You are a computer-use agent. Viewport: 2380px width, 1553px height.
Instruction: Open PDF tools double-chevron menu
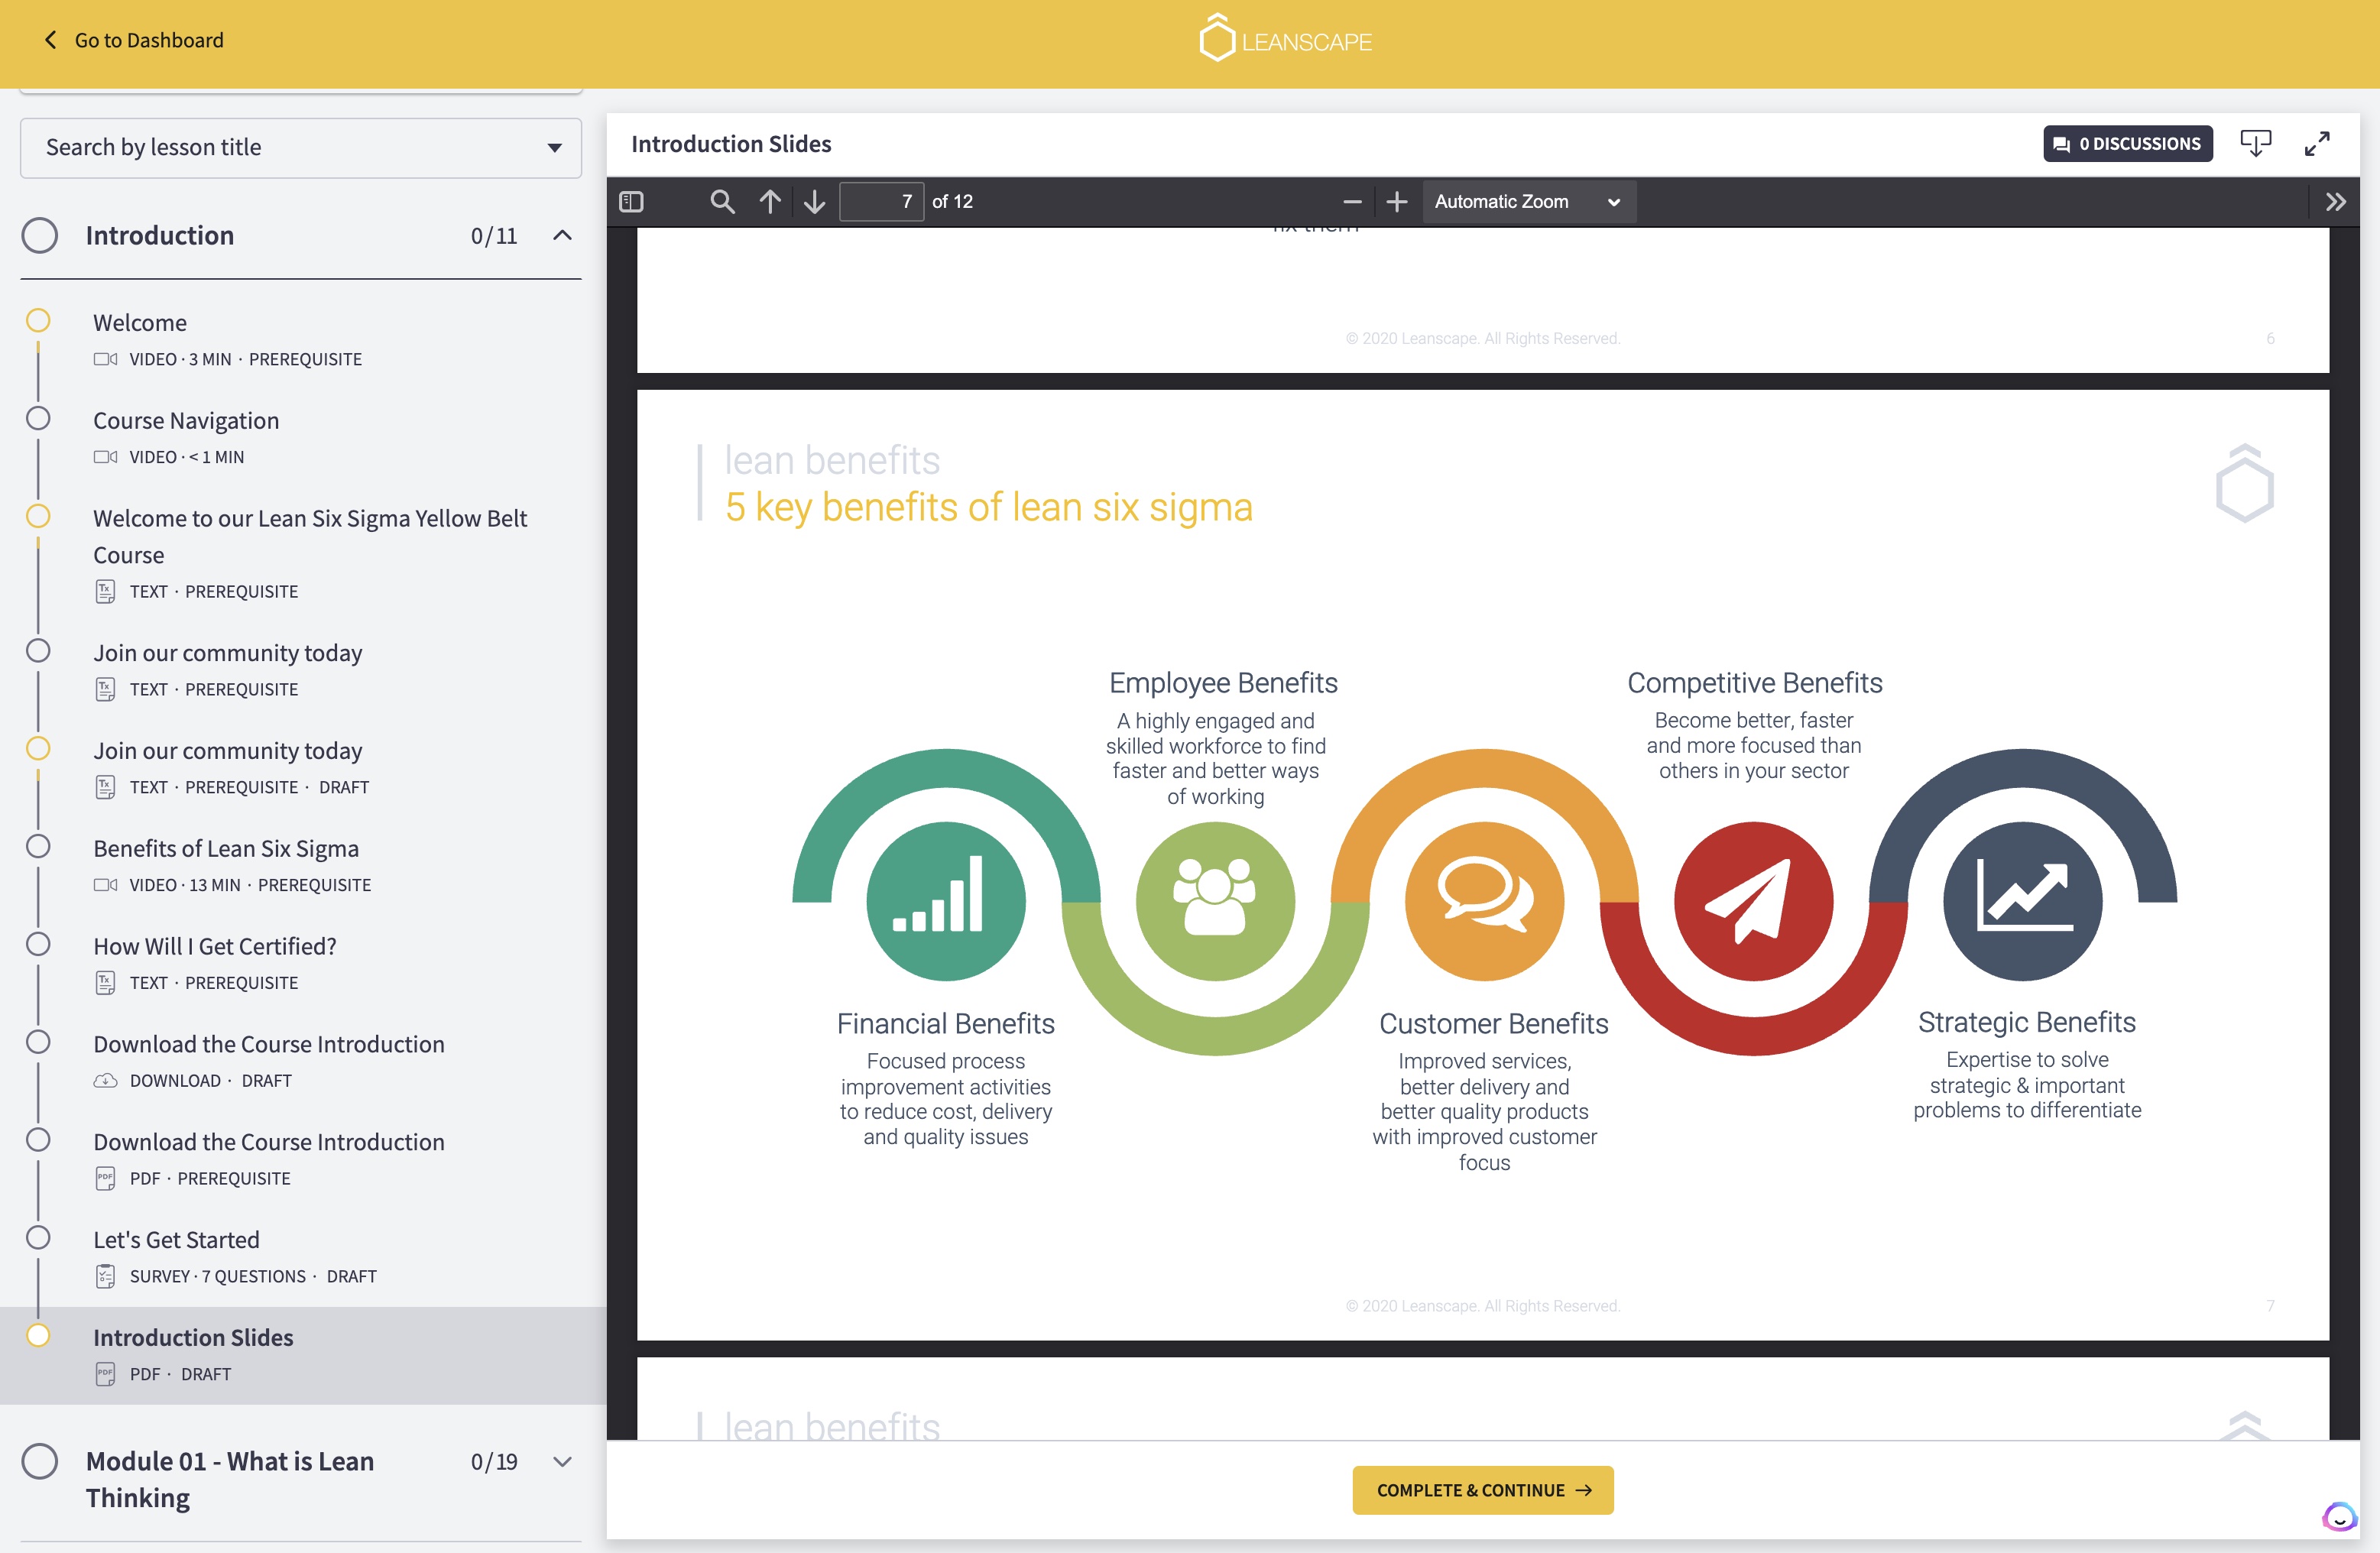(x=2334, y=202)
